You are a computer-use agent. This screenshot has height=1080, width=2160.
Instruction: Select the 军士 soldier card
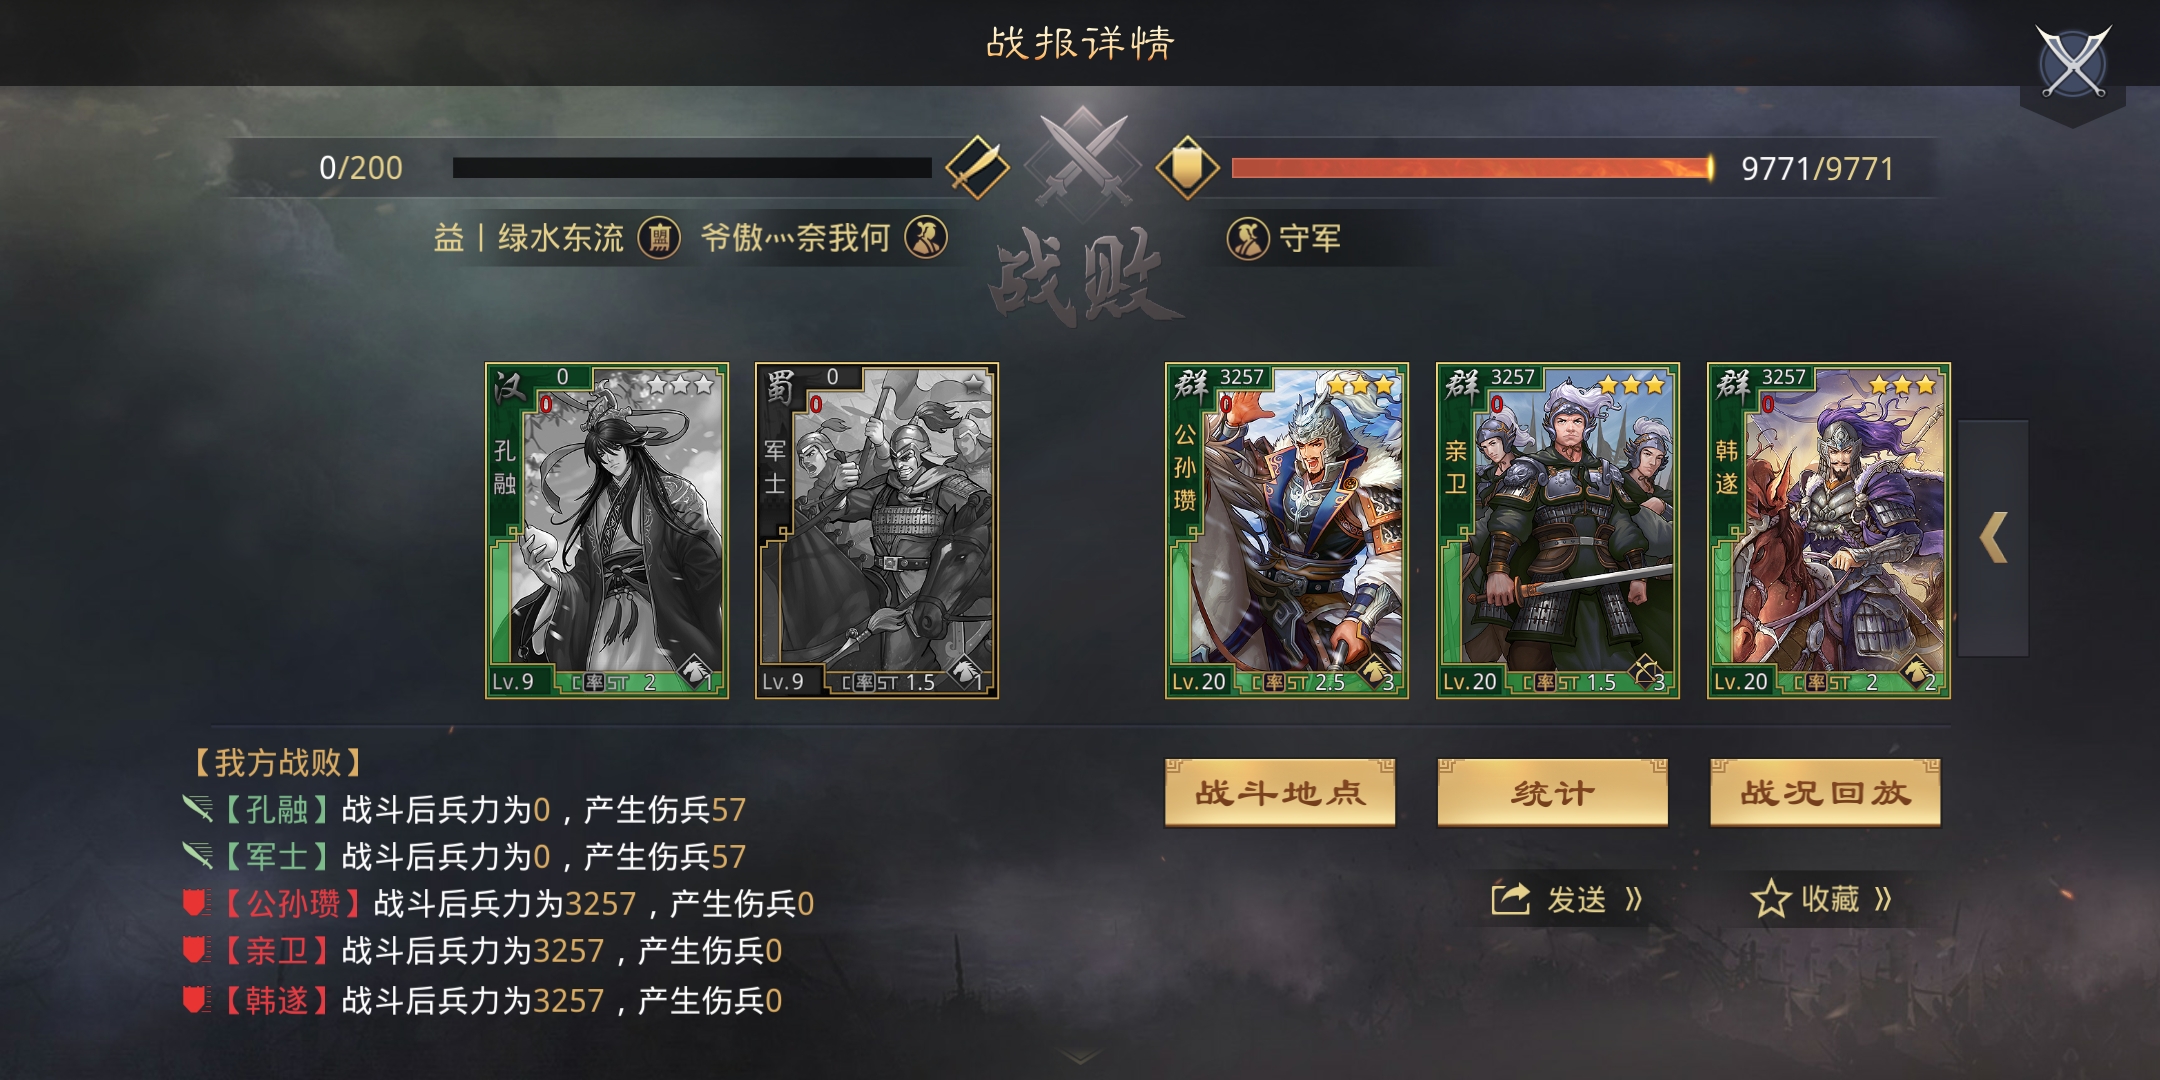[x=877, y=530]
